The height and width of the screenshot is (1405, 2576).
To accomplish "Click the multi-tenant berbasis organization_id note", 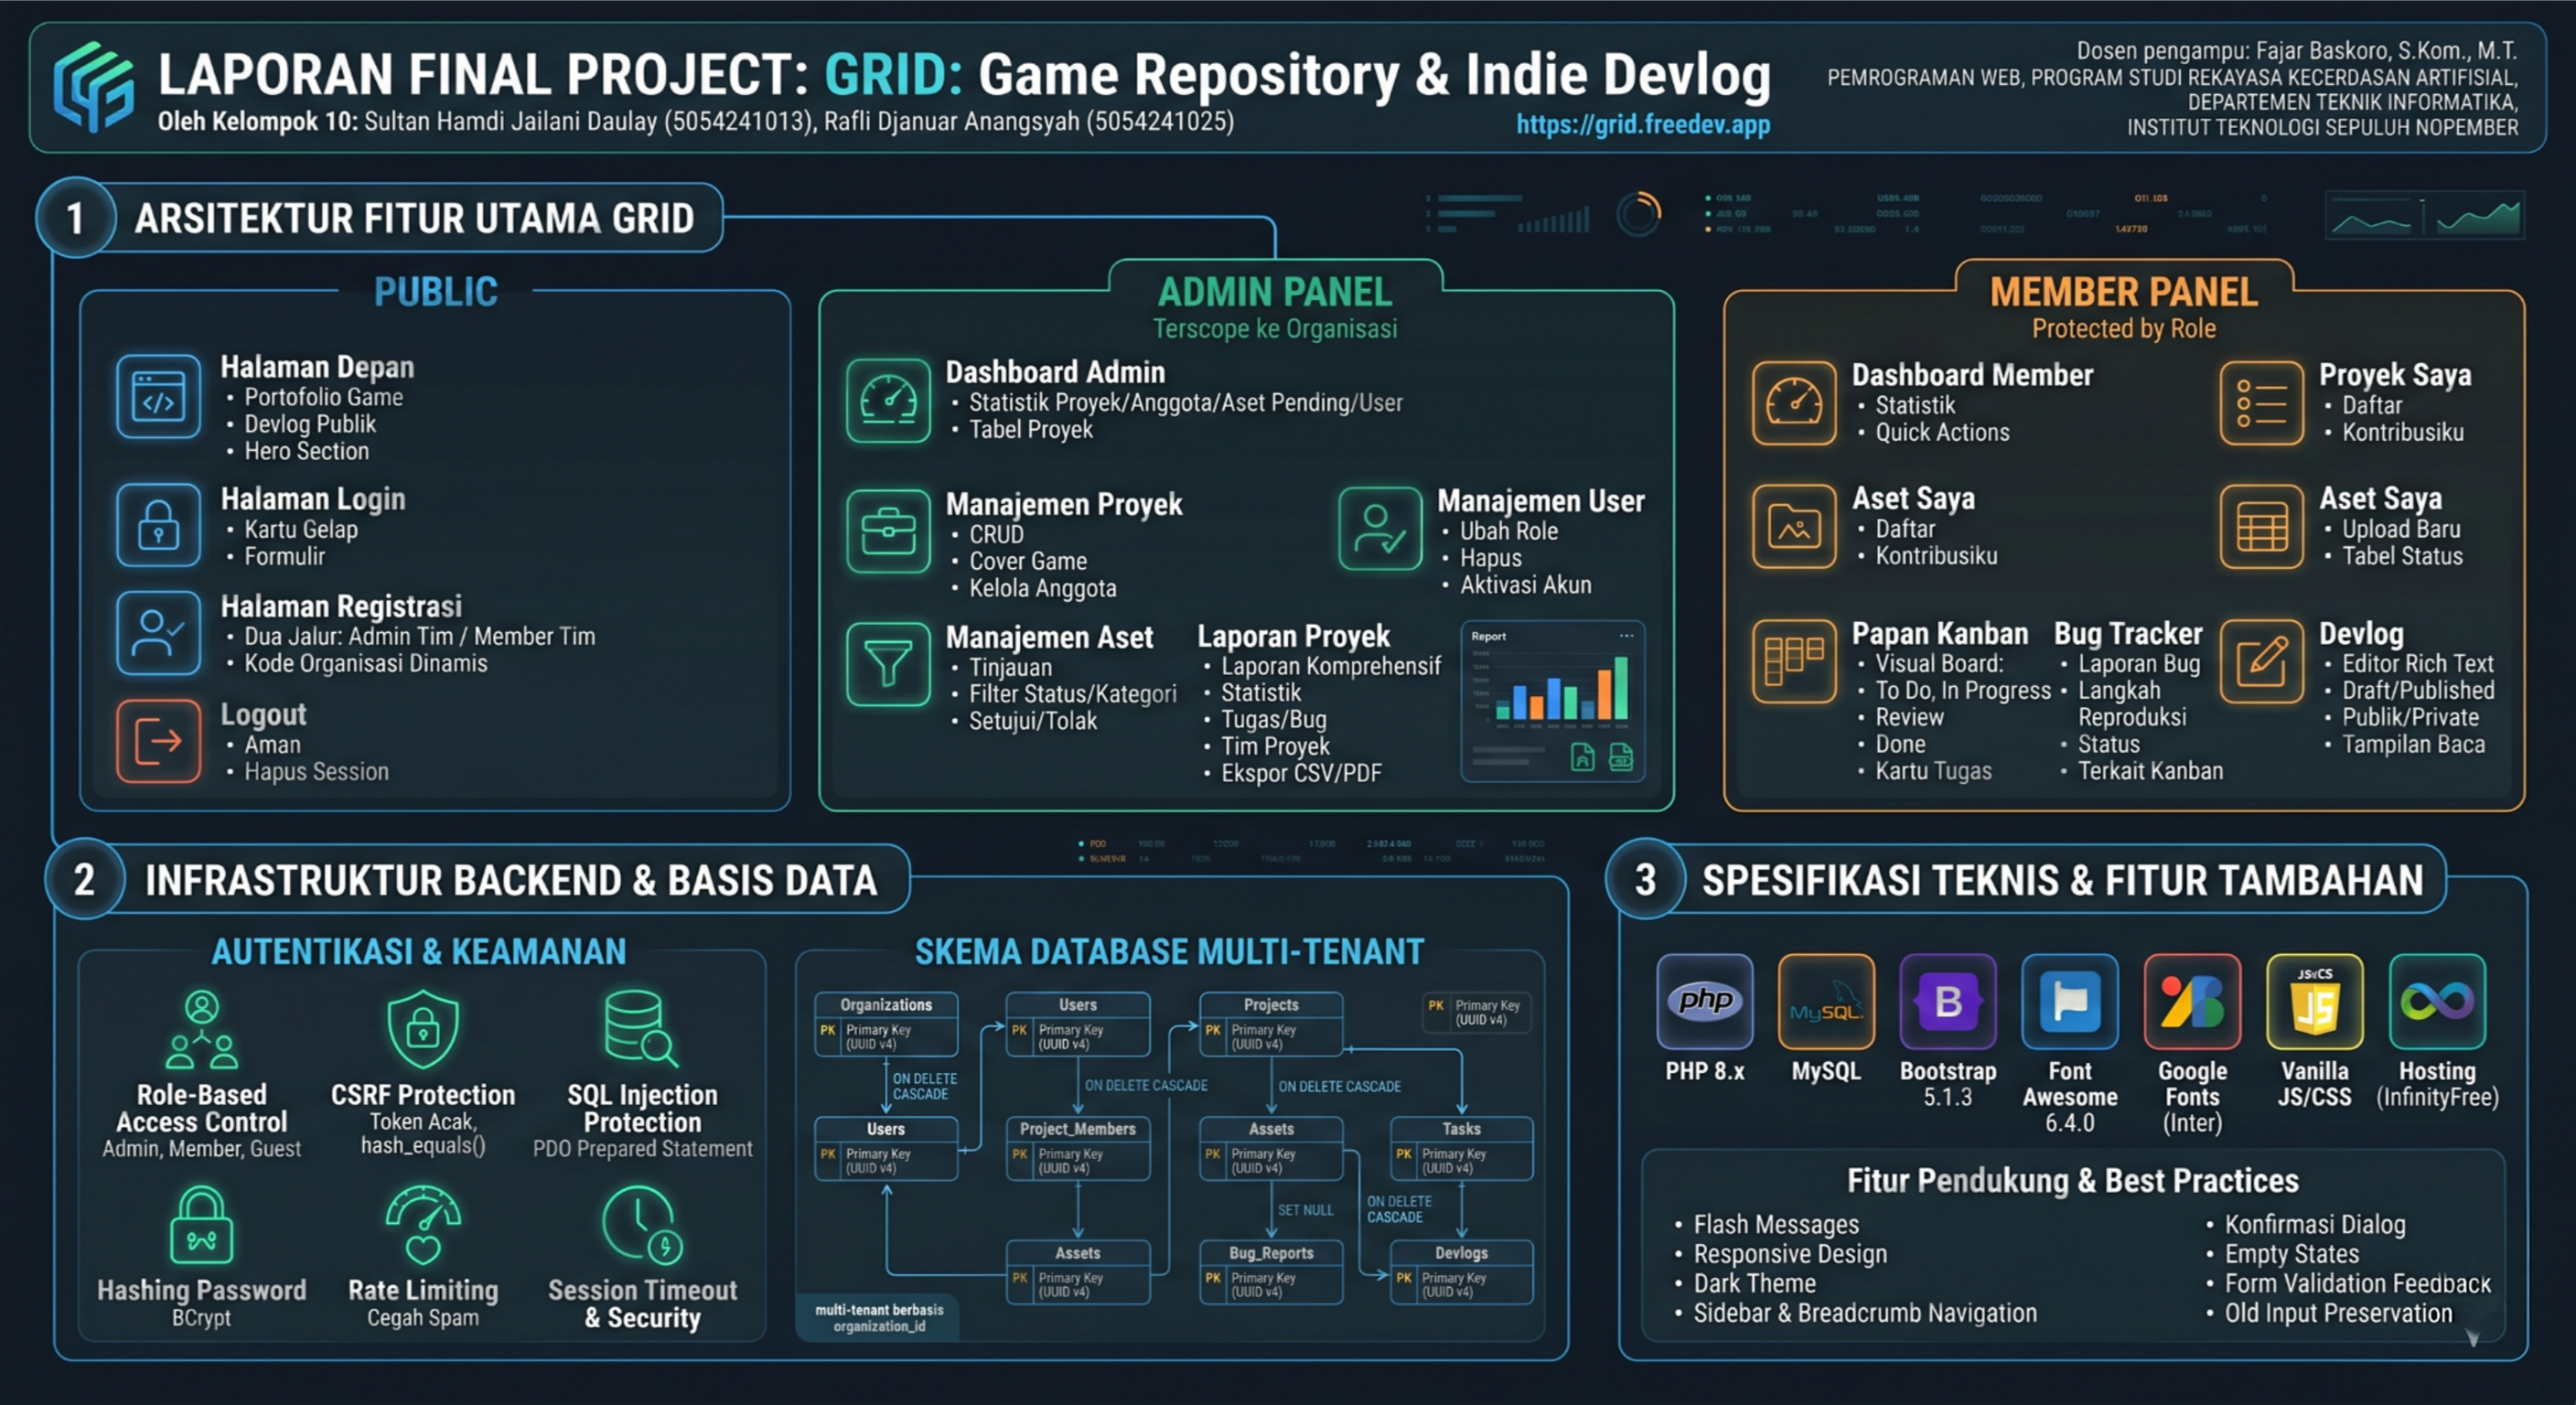I will coord(879,1317).
